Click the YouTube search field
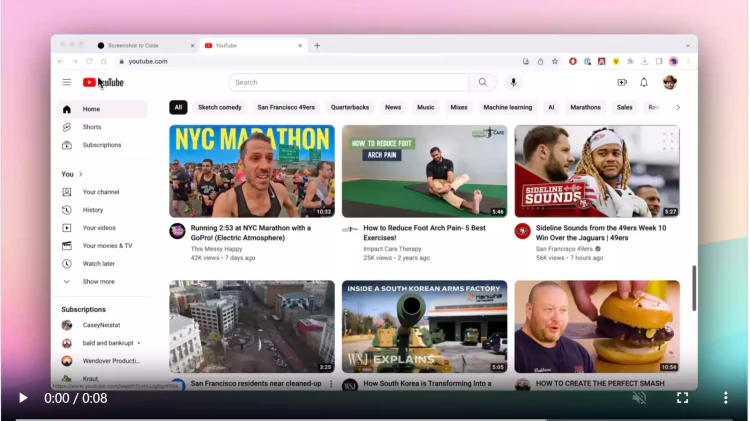750x421 pixels. pos(349,82)
